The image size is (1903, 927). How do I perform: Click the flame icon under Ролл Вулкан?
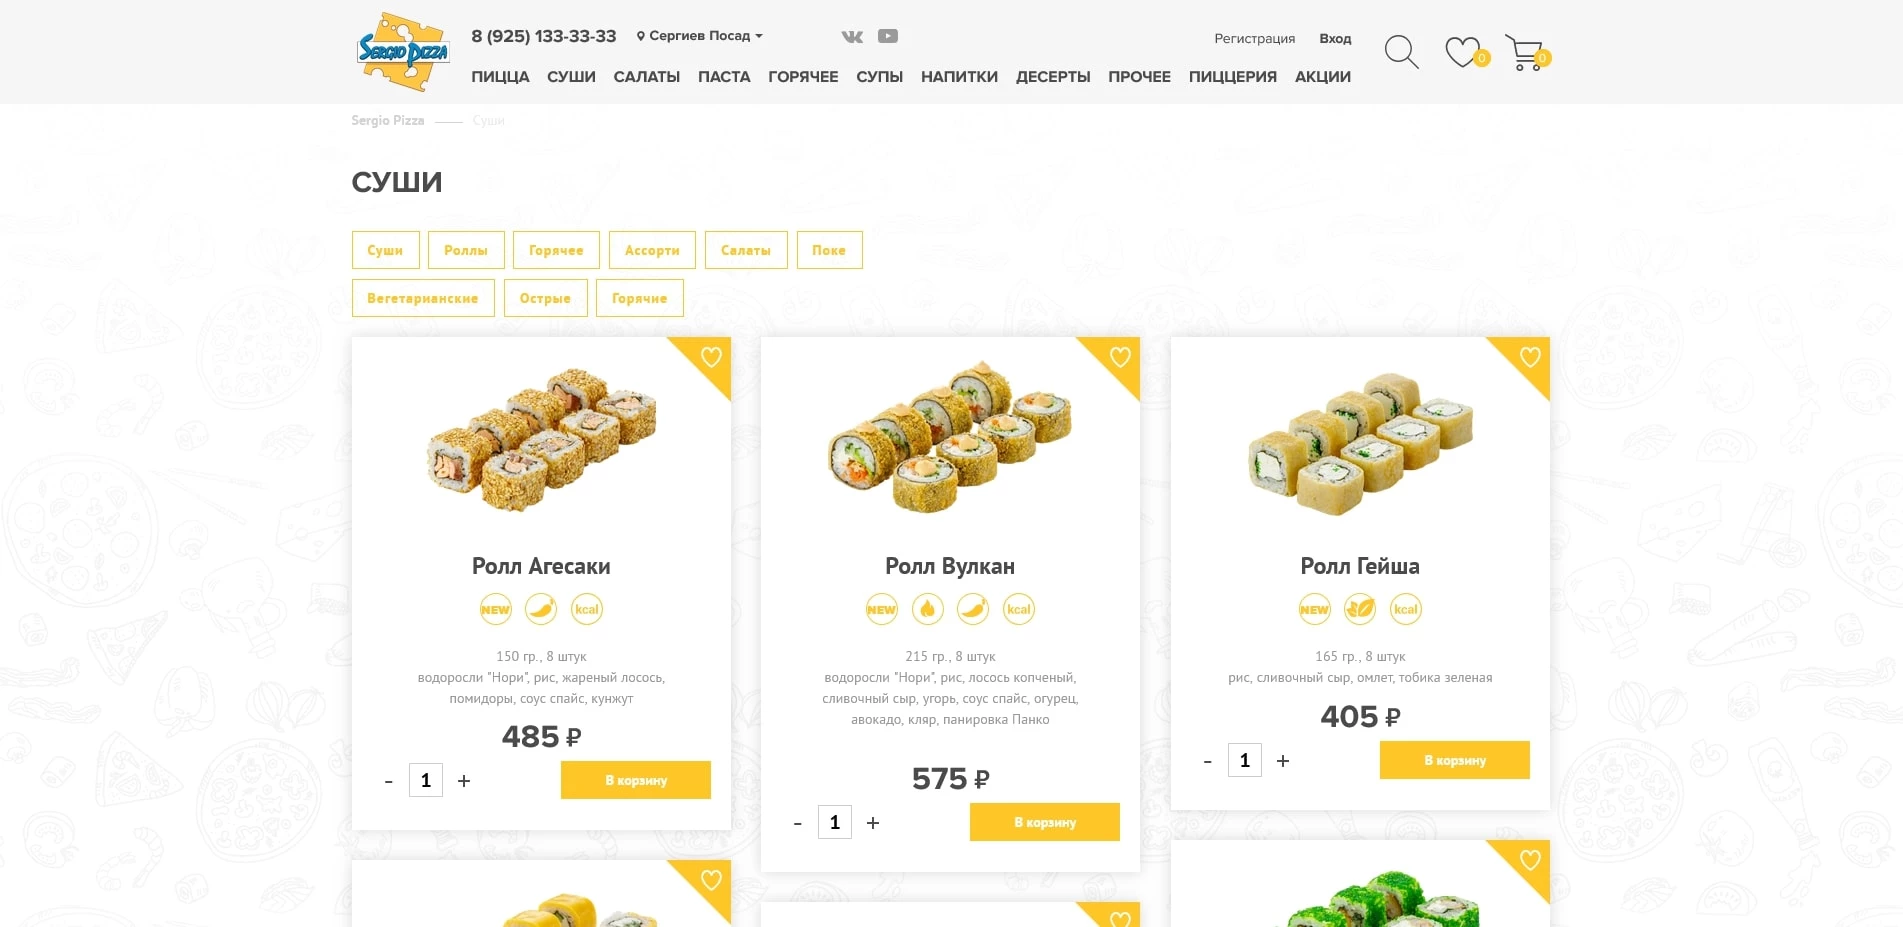(x=927, y=609)
